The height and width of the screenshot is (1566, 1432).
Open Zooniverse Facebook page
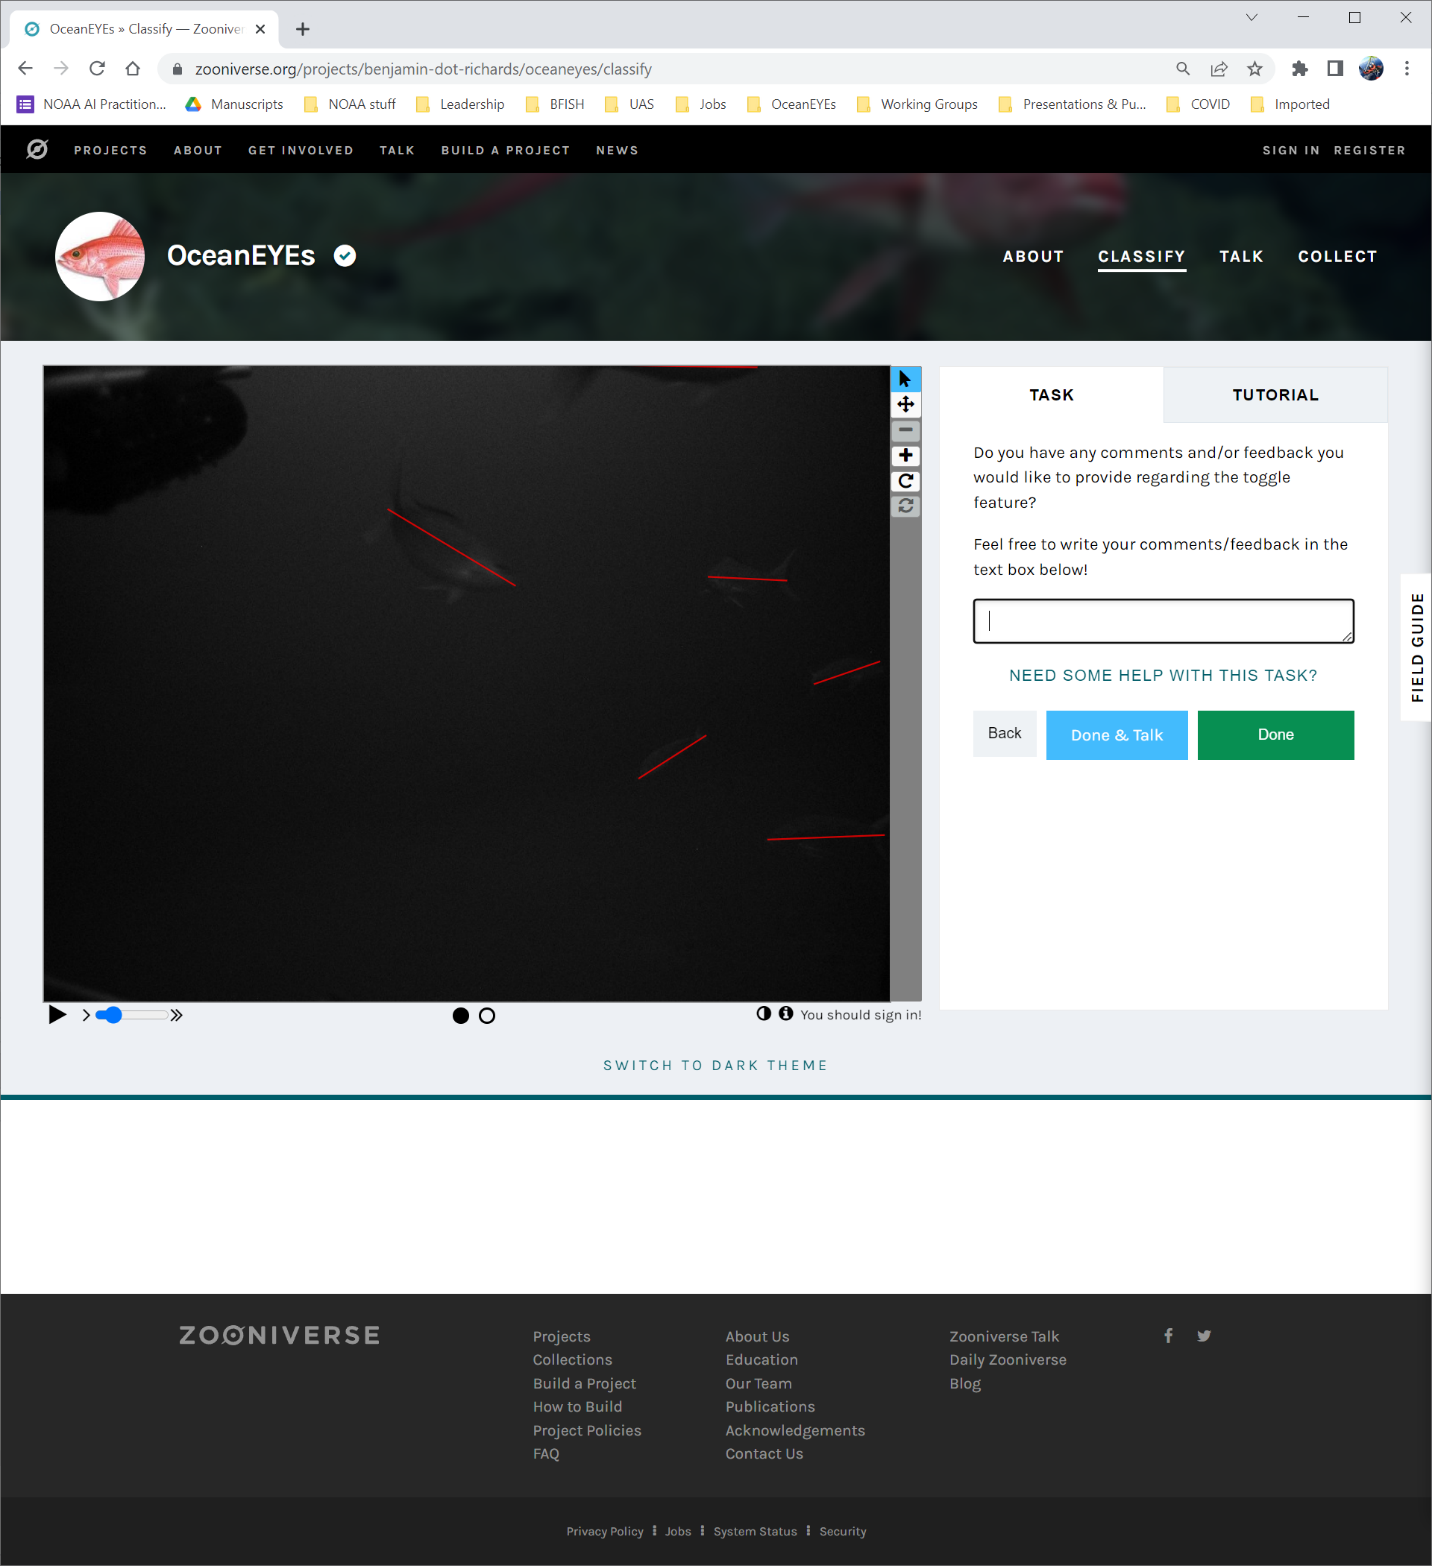pyautogui.click(x=1168, y=1336)
